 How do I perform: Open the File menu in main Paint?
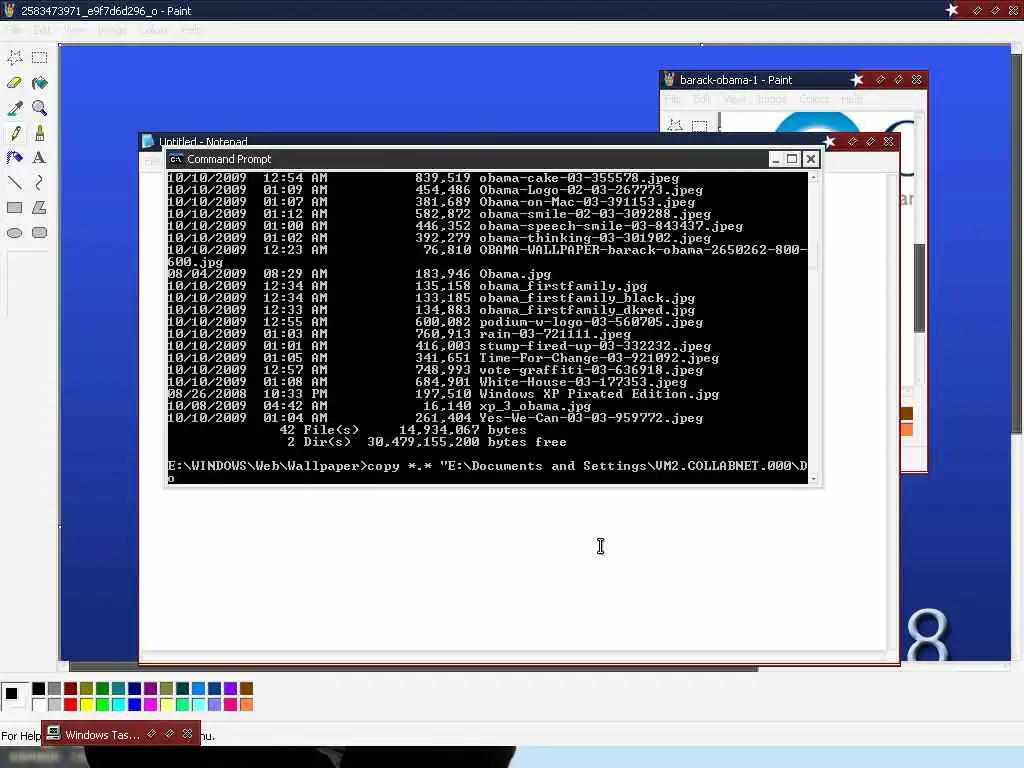[14, 30]
